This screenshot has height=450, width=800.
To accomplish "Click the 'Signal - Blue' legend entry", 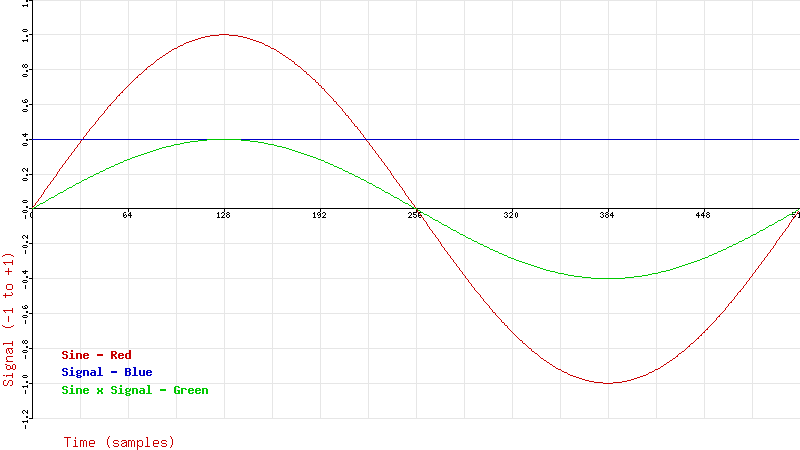I will point(107,372).
